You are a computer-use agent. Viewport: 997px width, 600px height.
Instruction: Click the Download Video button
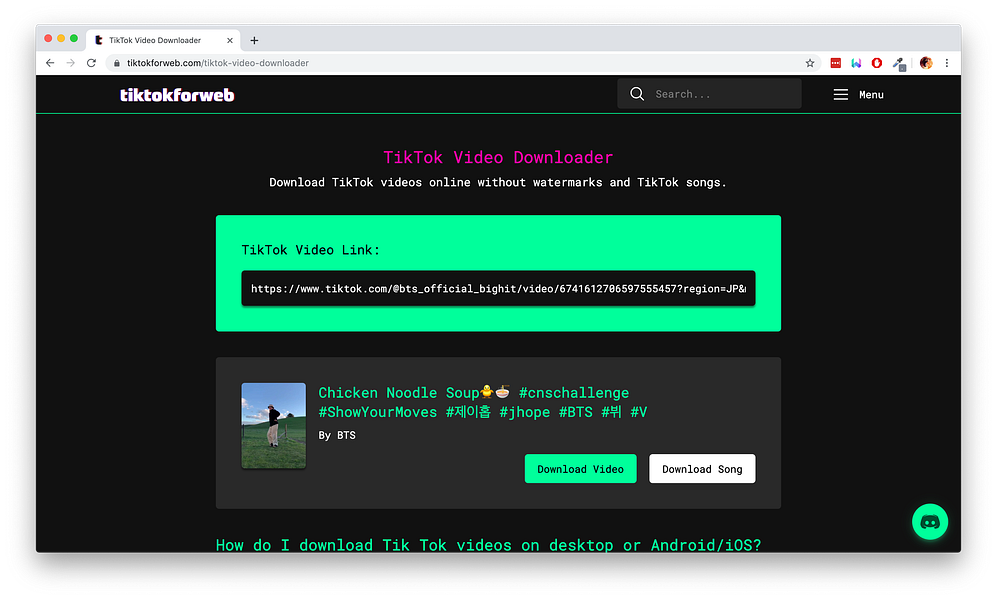580,468
